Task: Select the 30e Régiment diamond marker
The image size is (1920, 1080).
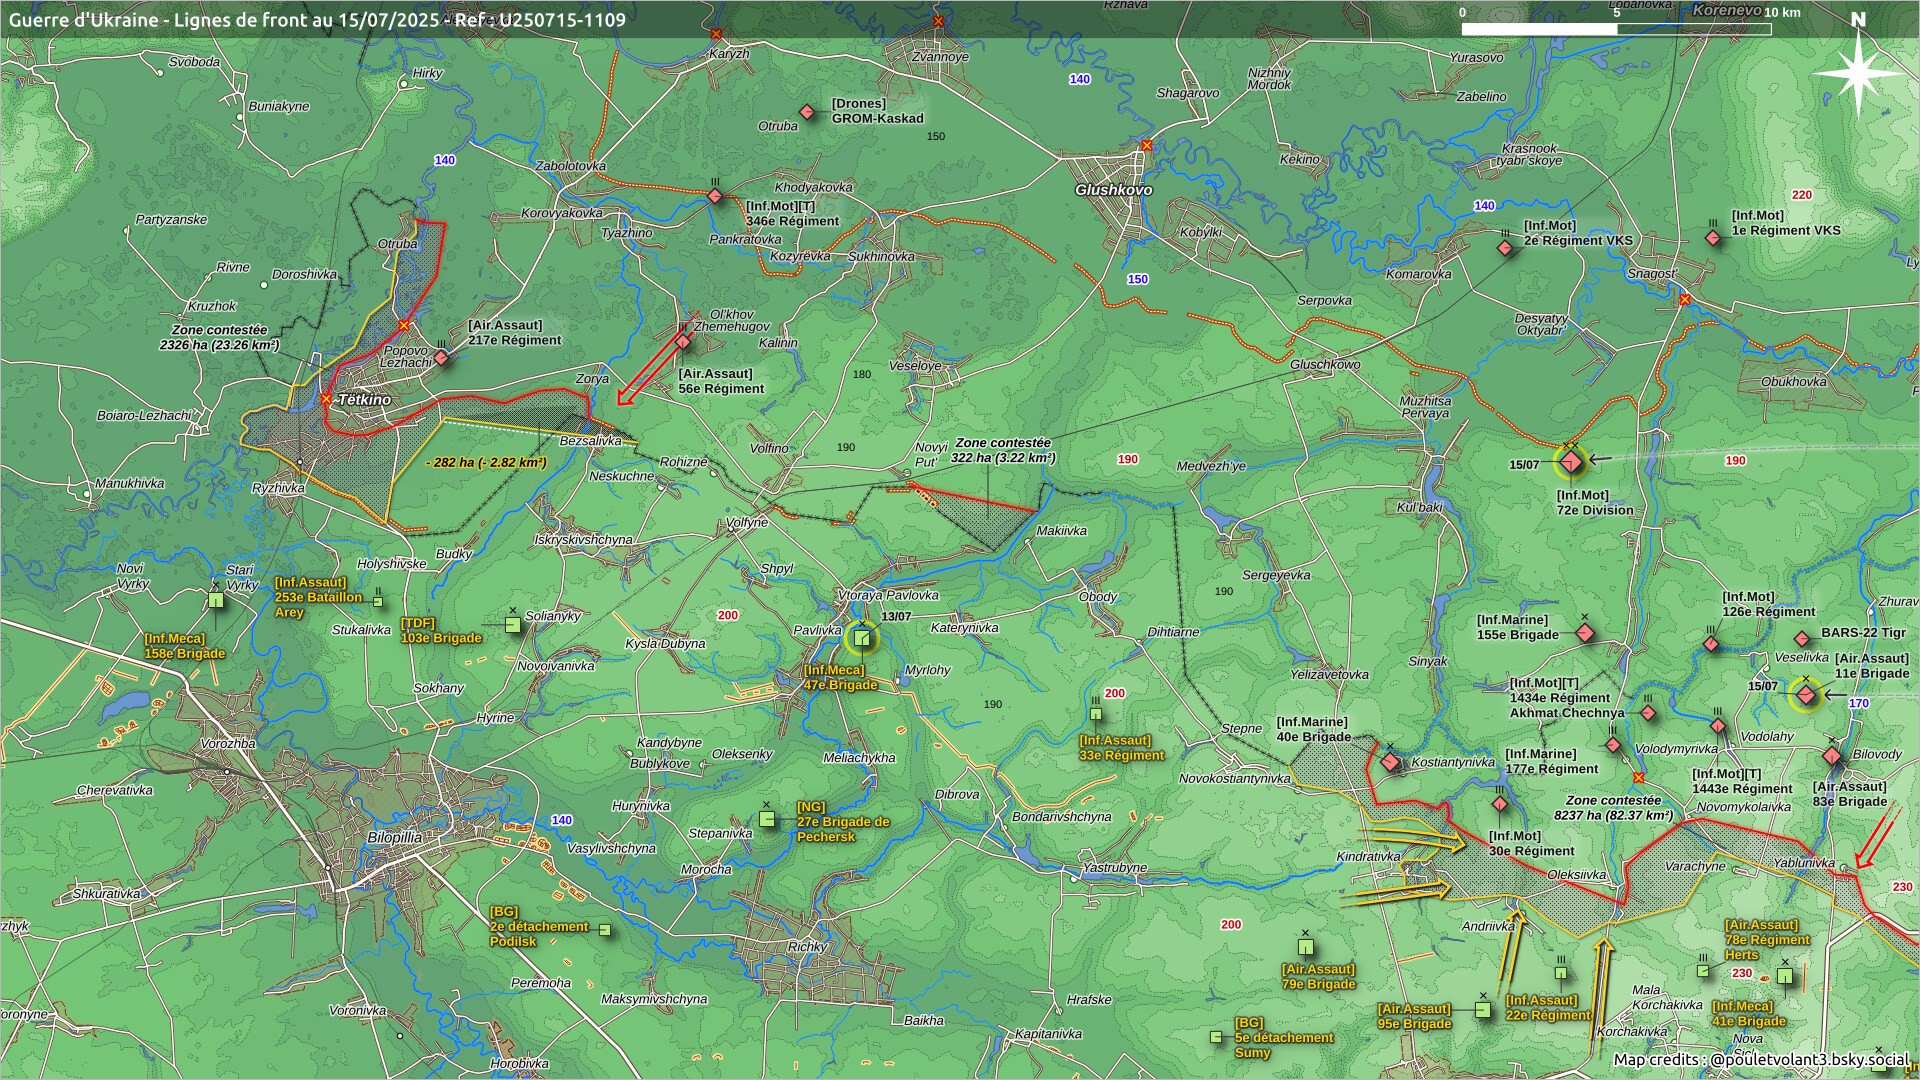Action: point(1500,804)
